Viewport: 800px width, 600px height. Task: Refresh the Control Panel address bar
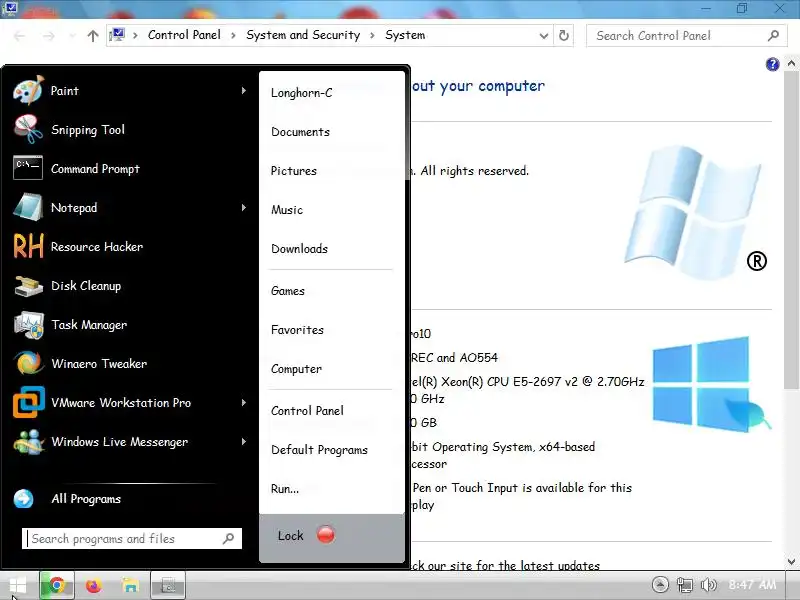pos(564,35)
